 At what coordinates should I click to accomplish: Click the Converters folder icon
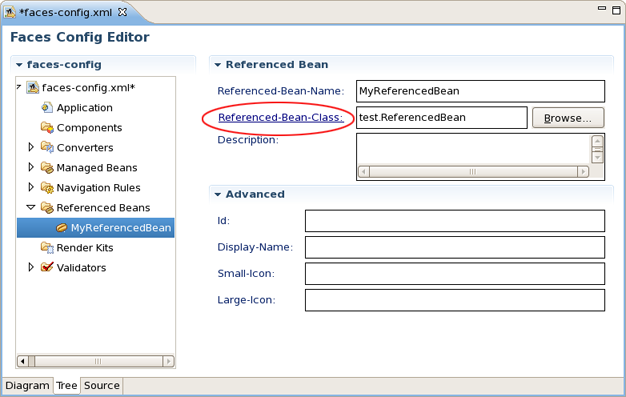(x=47, y=147)
